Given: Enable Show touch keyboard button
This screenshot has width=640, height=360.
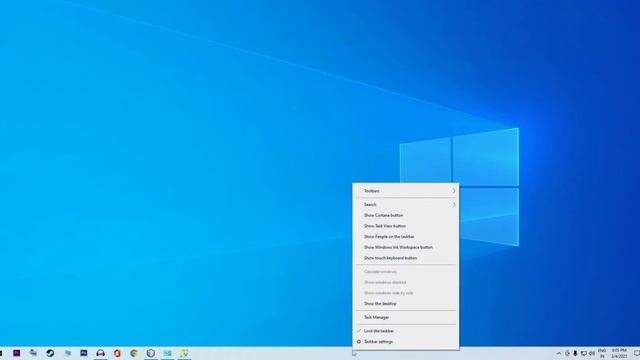Looking at the screenshot, I should tap(406, 258).
